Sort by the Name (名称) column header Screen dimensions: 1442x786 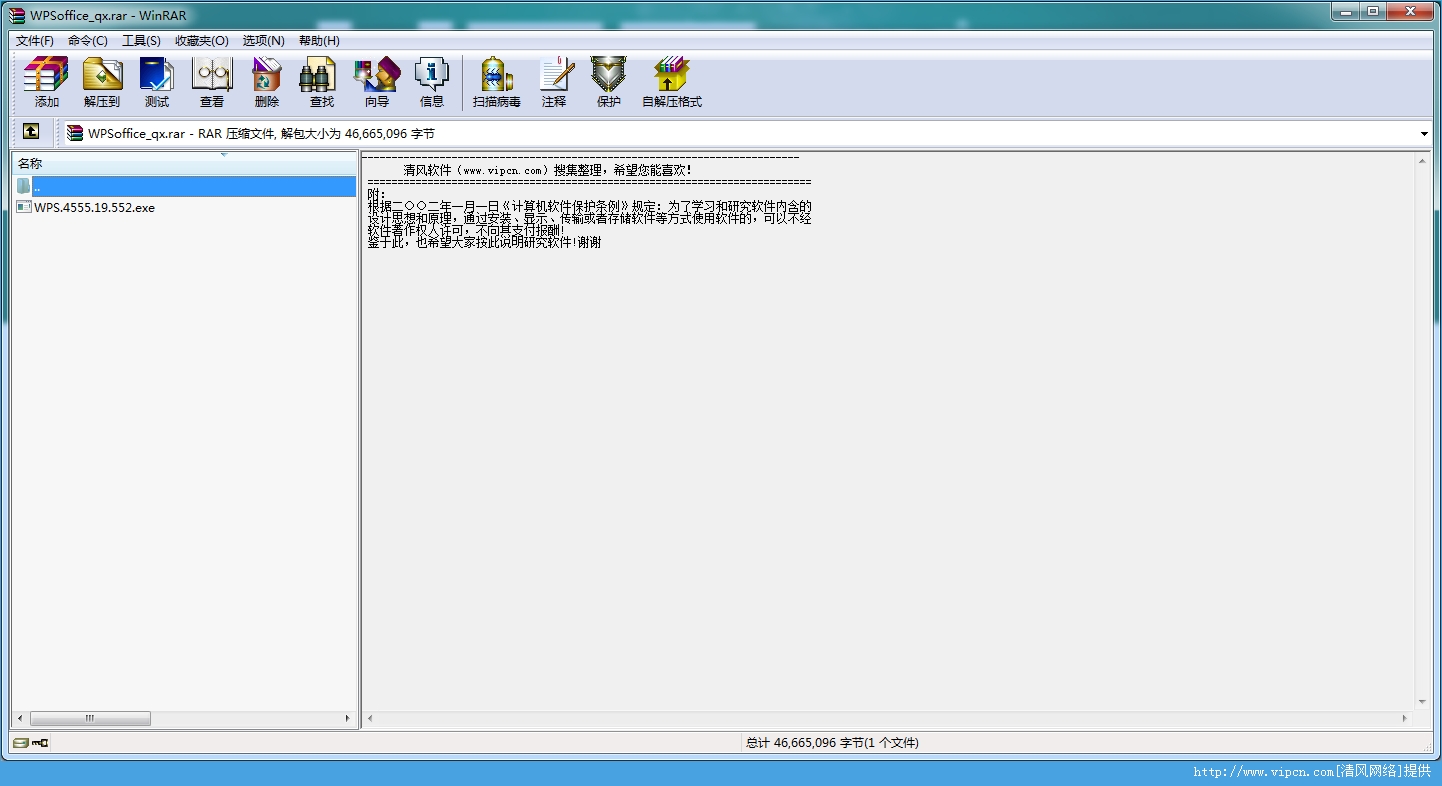click(184, 163)
